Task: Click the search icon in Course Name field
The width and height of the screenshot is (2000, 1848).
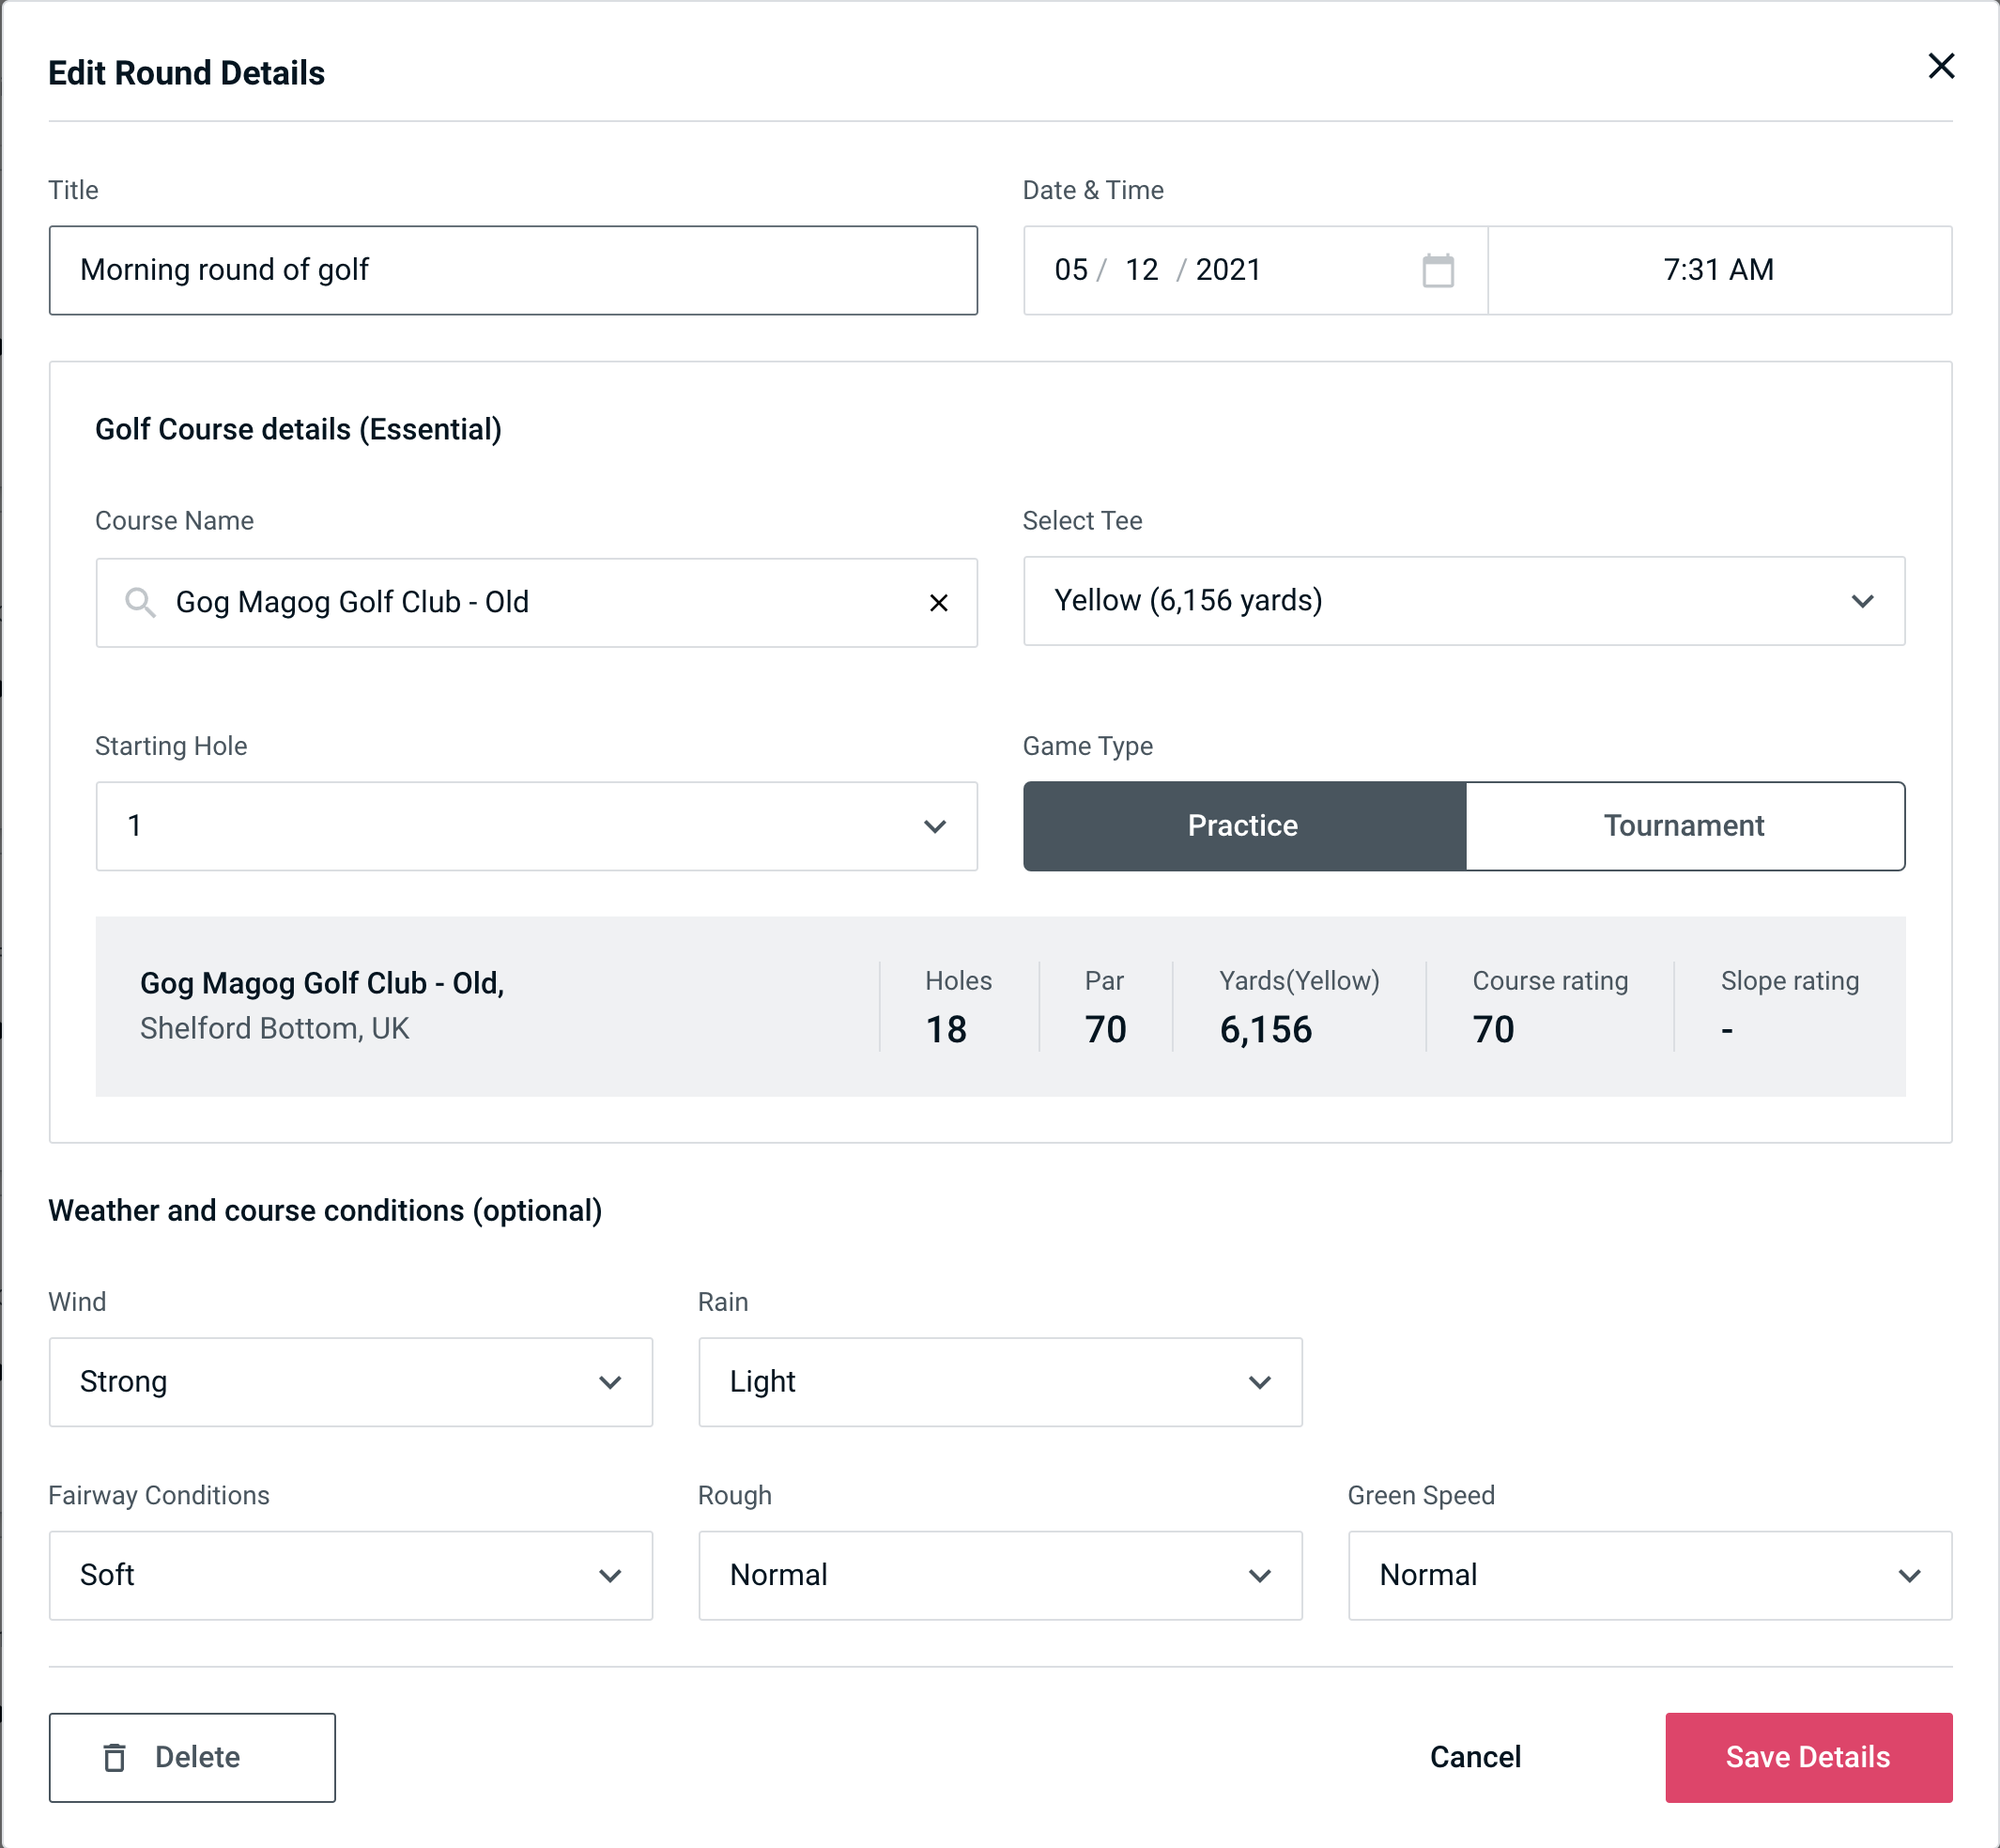Action: (x=141, y=603)
